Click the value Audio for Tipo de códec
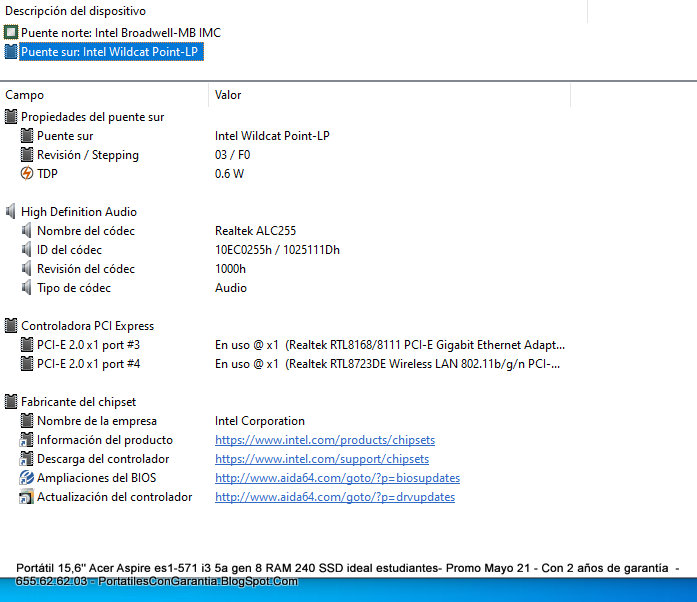Image resolution: width=697 pixels, height=602 pixels. (x=231, y=288)
